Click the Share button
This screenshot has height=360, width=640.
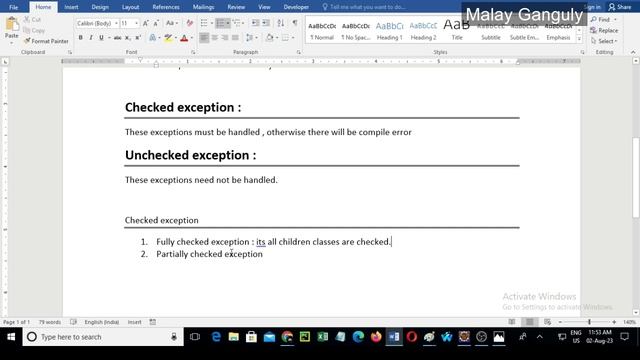tap(620, 7)
